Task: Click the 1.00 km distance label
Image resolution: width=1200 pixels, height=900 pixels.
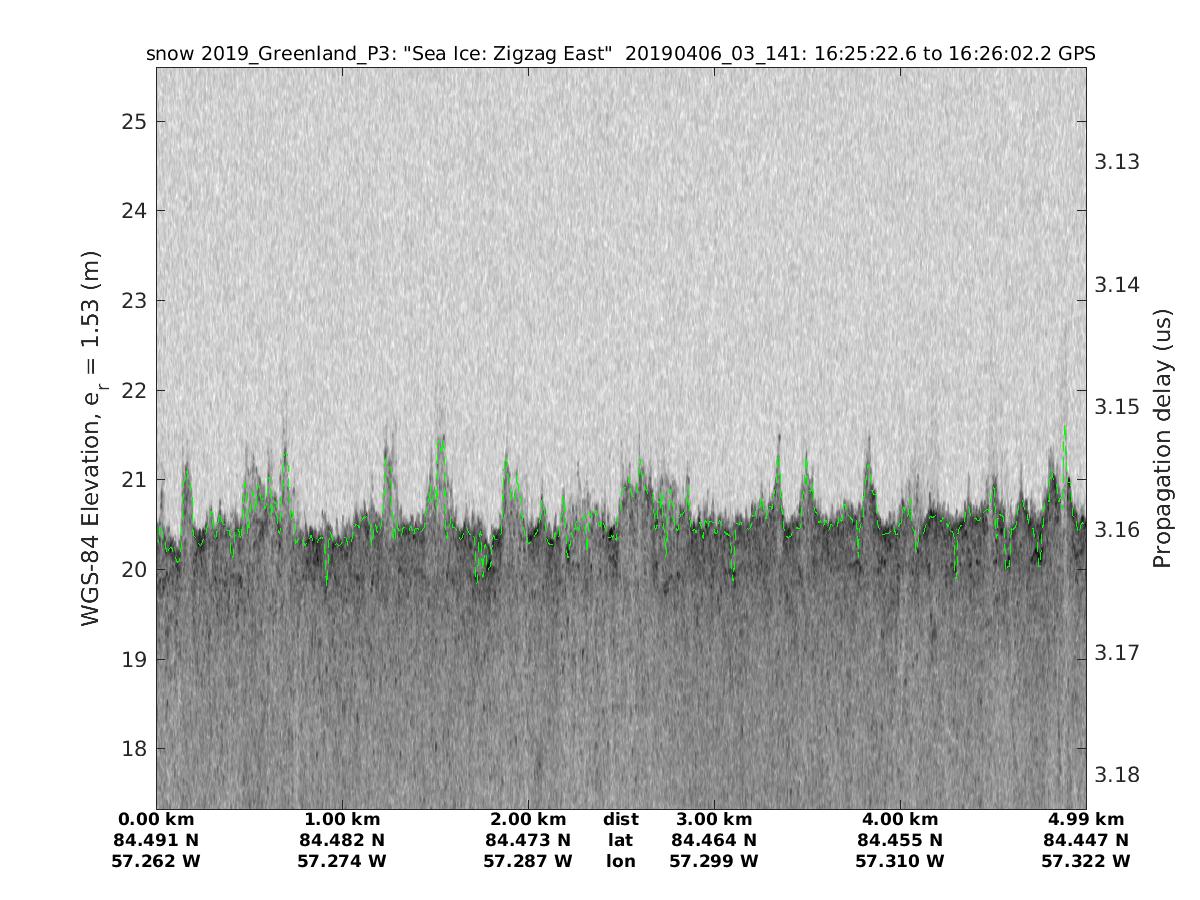Action: point(342,819)
